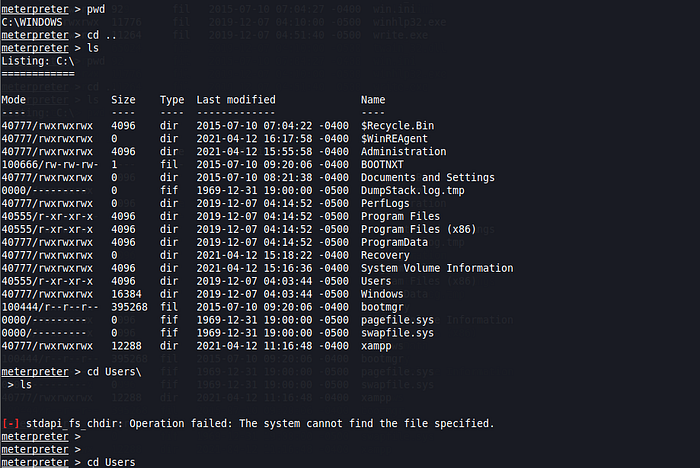700x468 pixels.
Task: Select the Users directory entry
Action: click(x=376, y=281)
